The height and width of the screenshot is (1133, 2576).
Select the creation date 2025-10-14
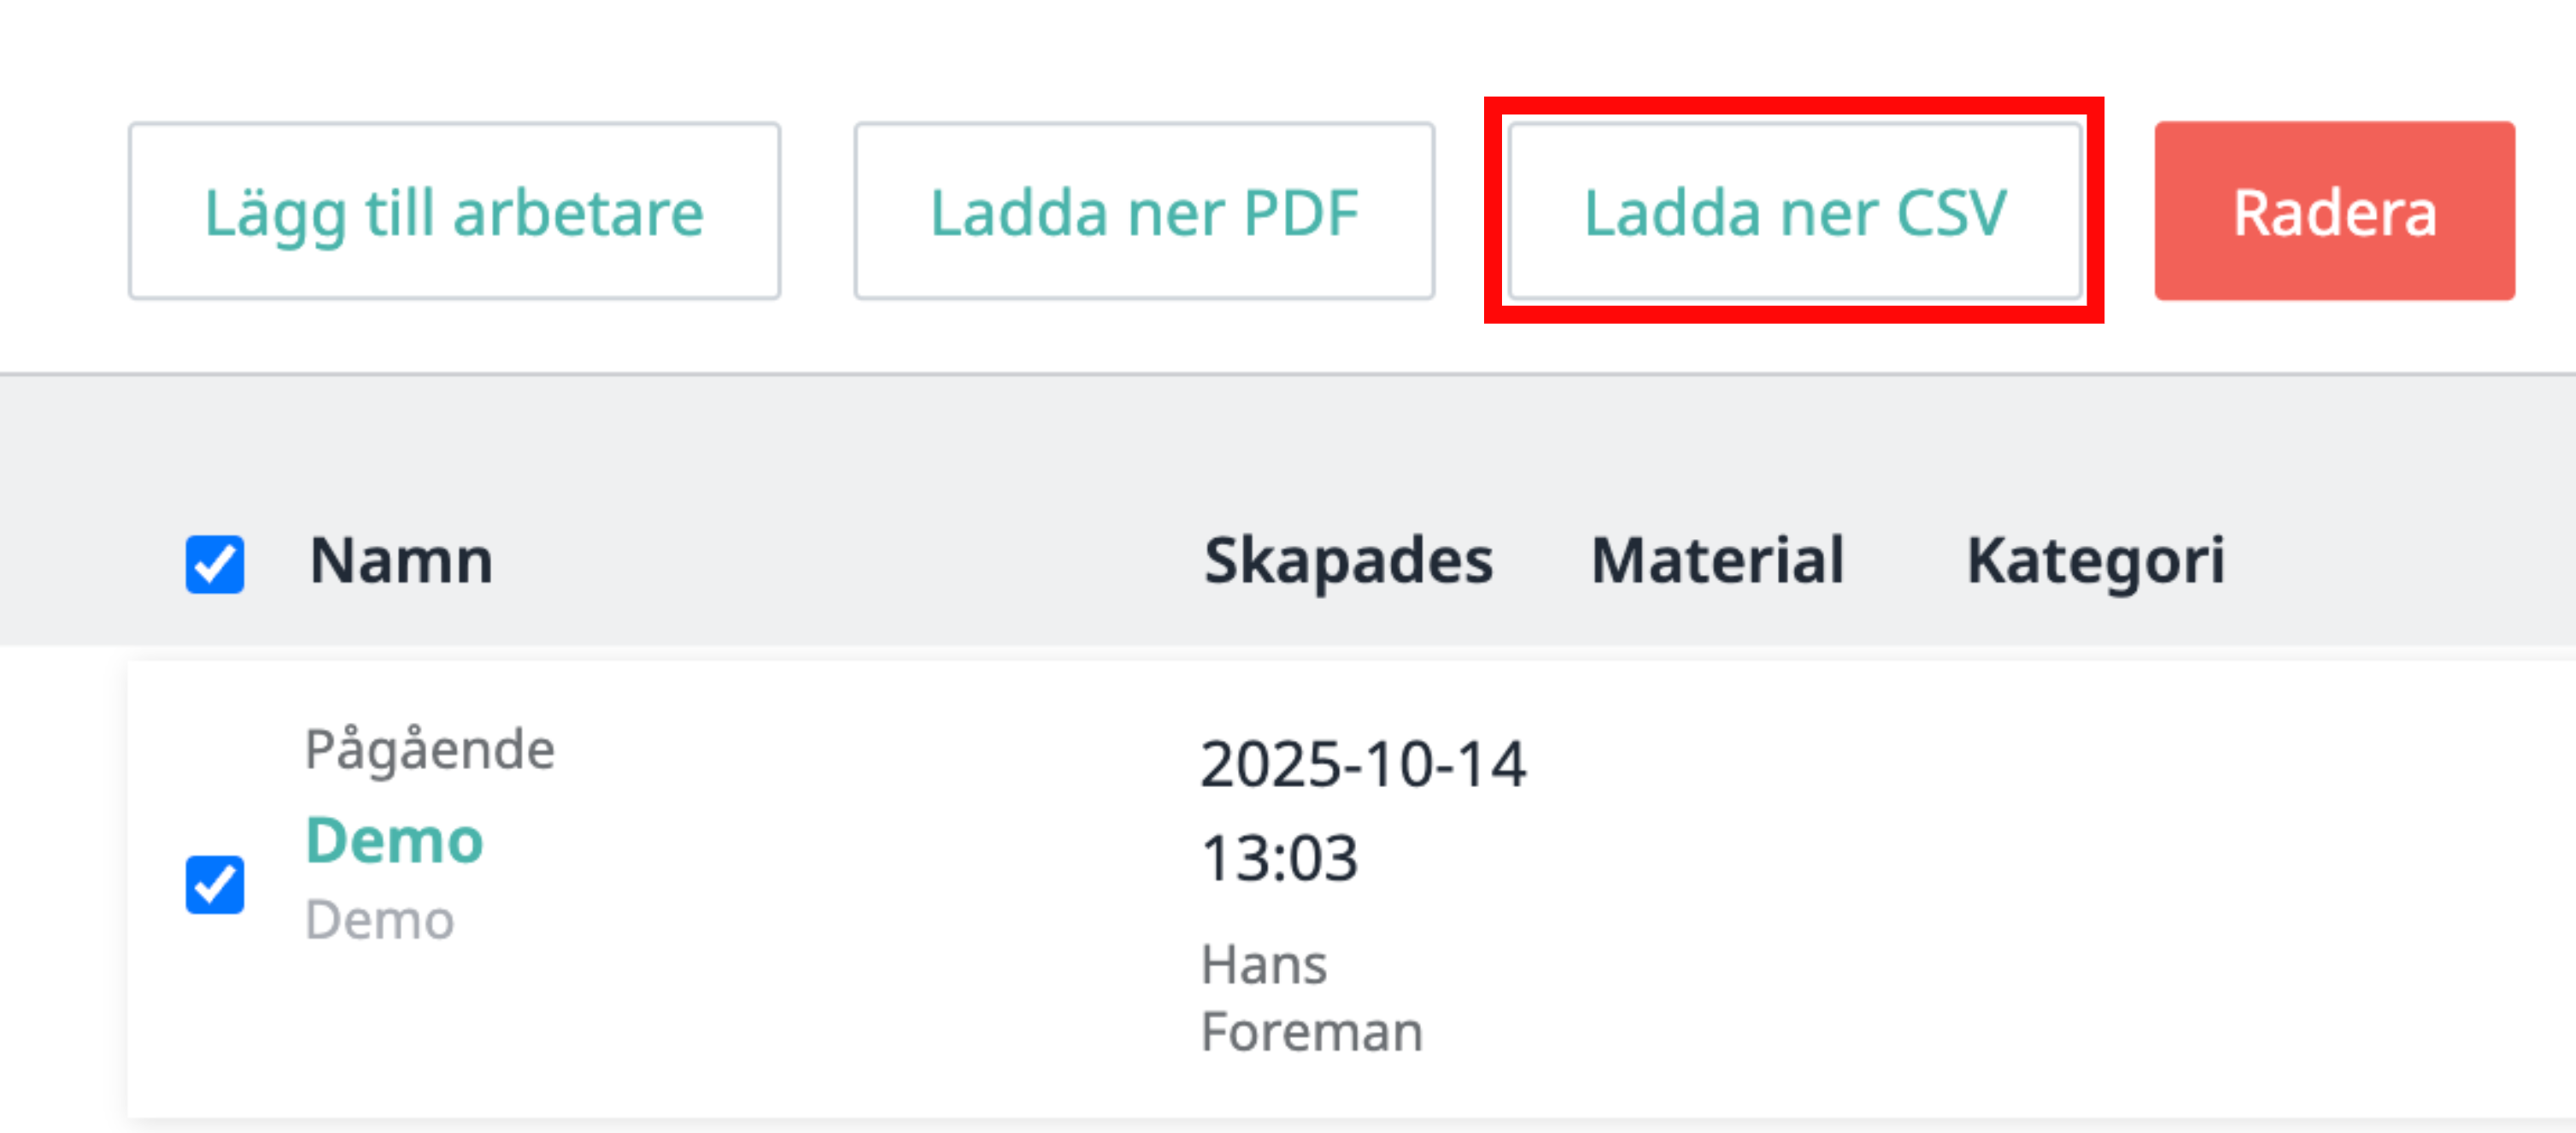(1363, 764)
